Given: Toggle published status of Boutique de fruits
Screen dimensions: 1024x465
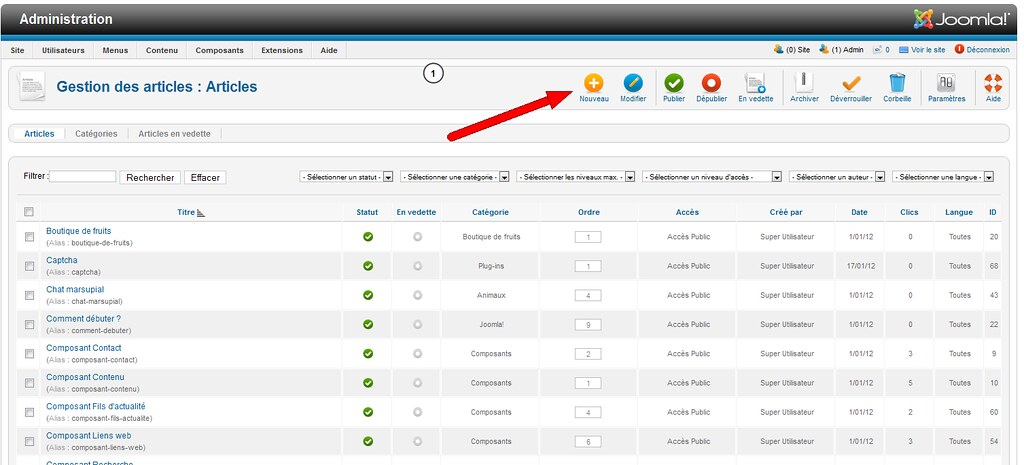Looking at the screenshot, I should [x=368, y=236].
